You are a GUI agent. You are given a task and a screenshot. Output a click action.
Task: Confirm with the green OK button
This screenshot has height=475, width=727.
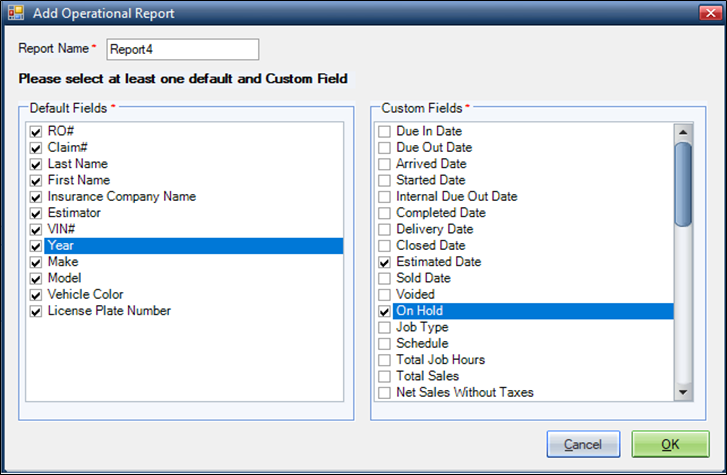670,444
